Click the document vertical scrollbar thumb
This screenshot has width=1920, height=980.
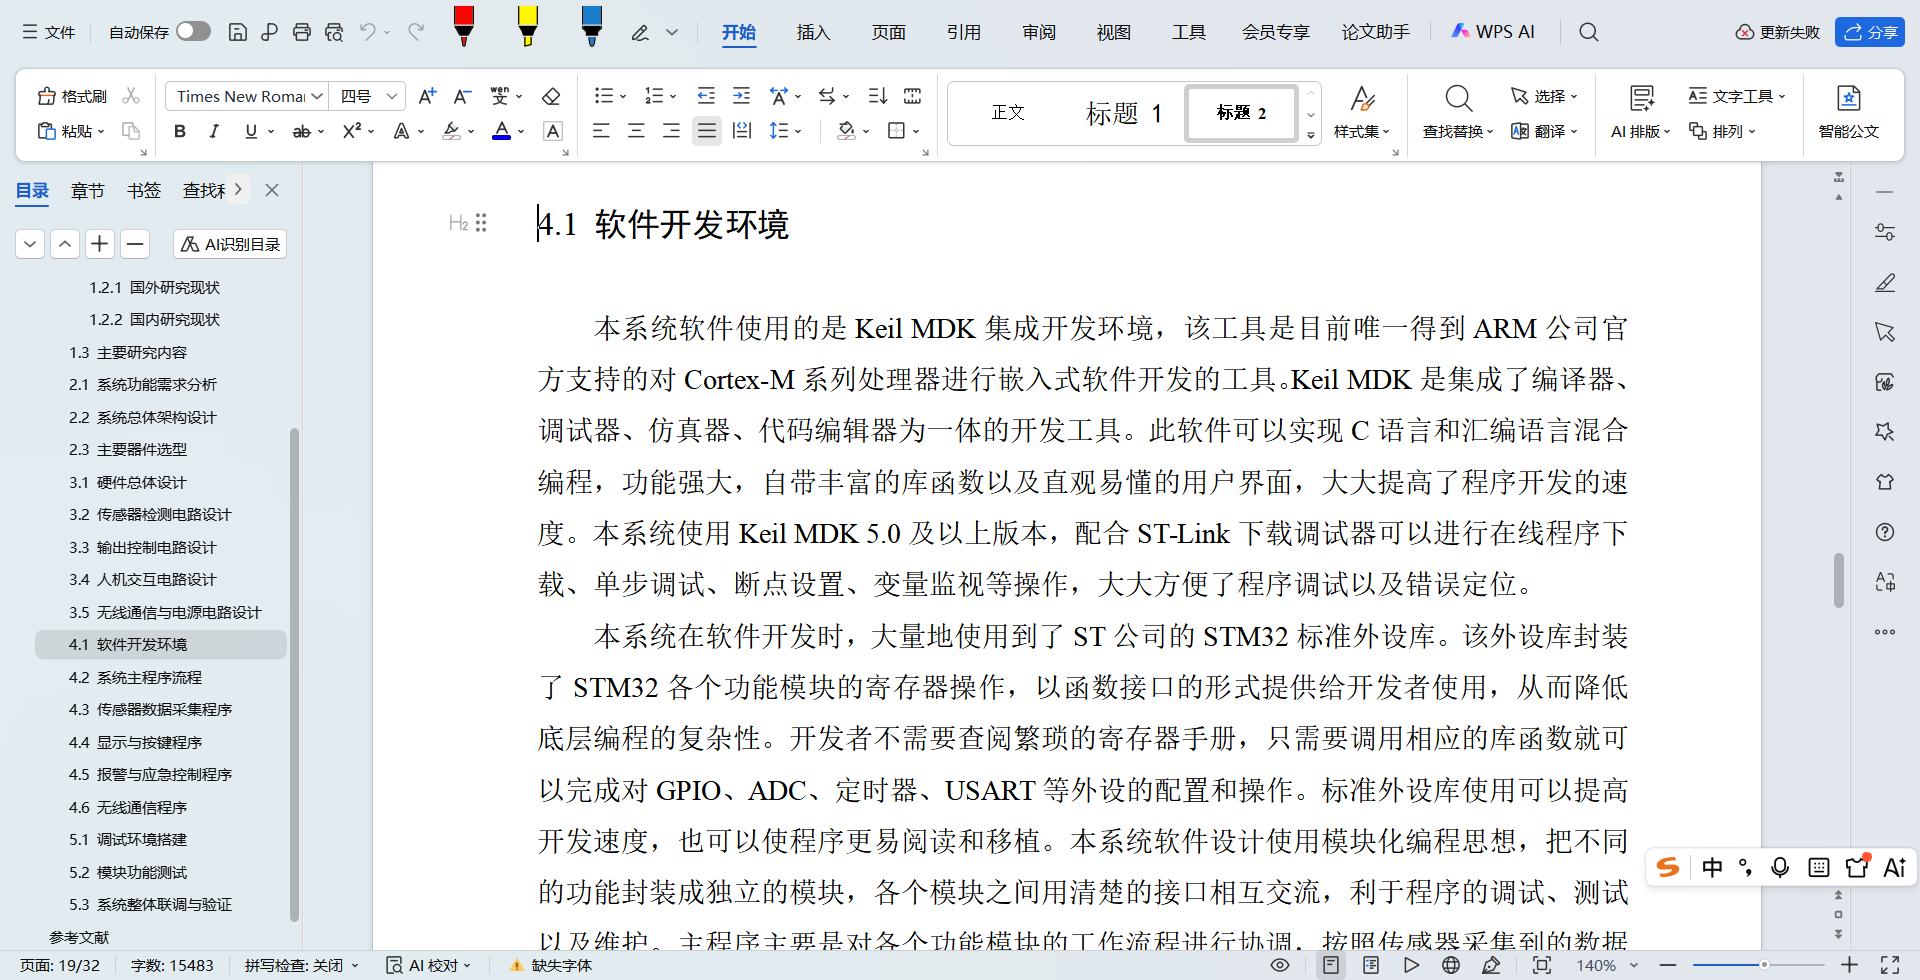(x=1838, y=580)
